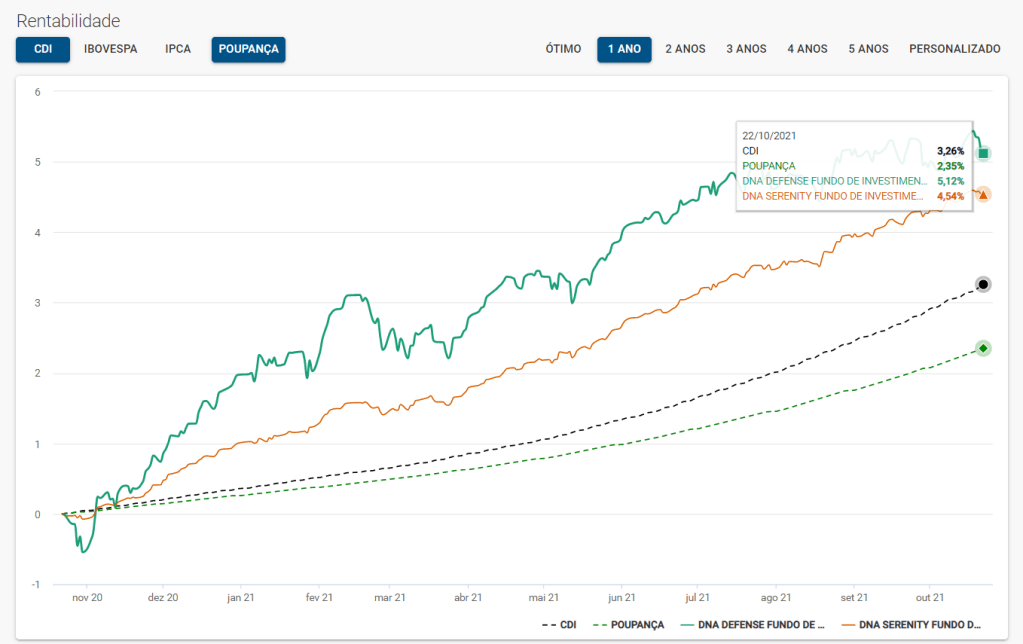Show the 5 ANOS time range

pyautogui.click(x=868, y=49)
